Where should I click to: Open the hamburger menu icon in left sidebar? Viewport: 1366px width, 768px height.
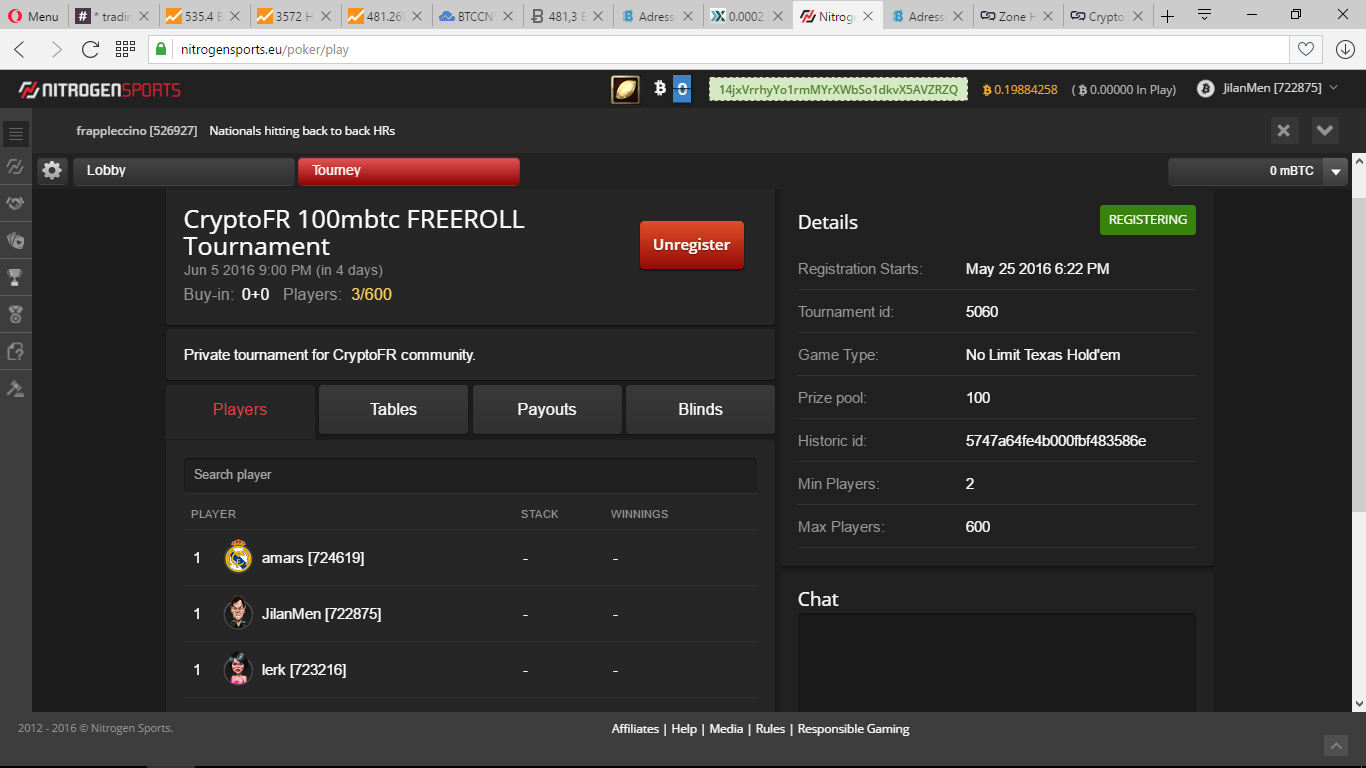(15, 133)
